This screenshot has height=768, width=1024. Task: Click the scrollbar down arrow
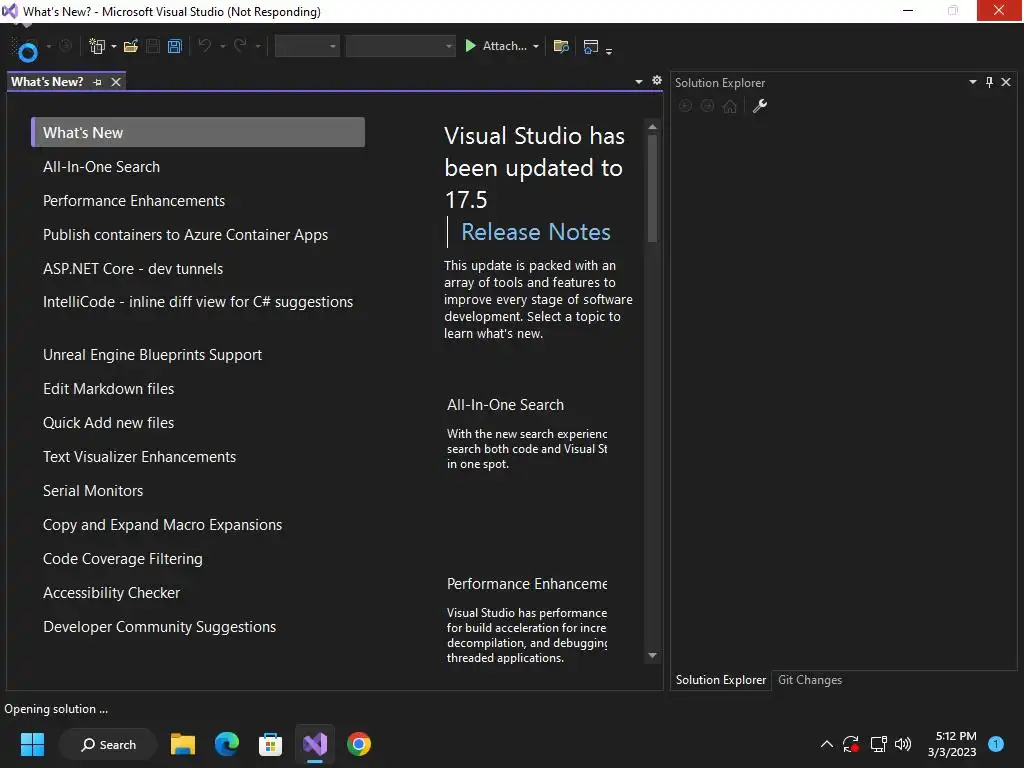pyautogui.click(x=652, y=655)
